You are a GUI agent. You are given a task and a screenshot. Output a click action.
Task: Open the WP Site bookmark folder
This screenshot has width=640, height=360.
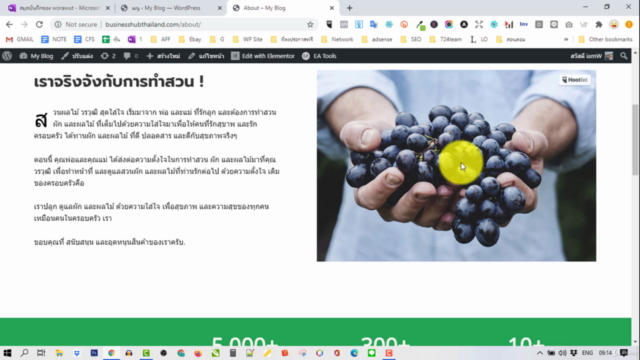248,39
